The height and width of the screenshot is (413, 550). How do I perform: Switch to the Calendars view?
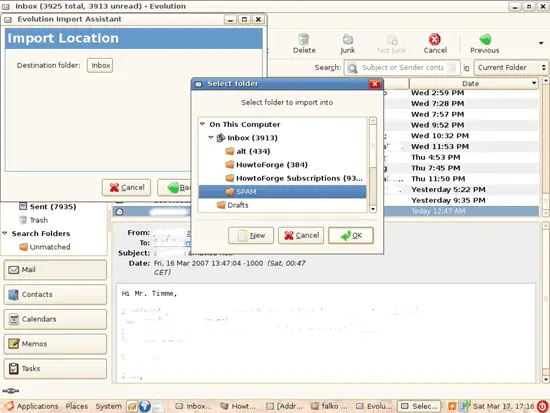coord(55,319)
